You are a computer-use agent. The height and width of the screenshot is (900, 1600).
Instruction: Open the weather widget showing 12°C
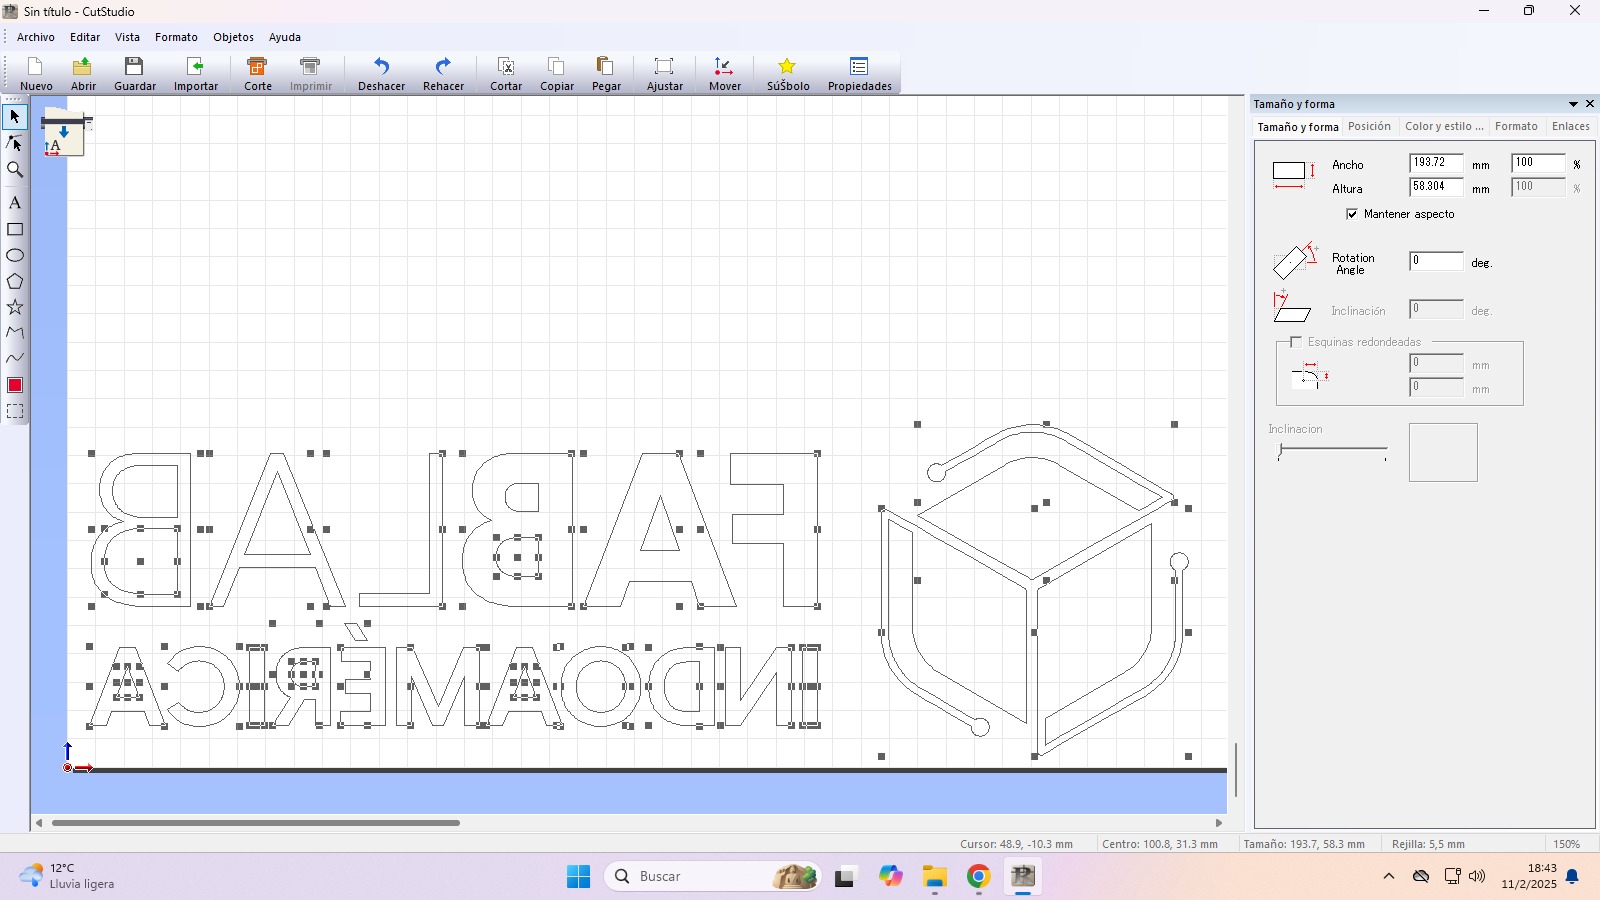point(67,877)
